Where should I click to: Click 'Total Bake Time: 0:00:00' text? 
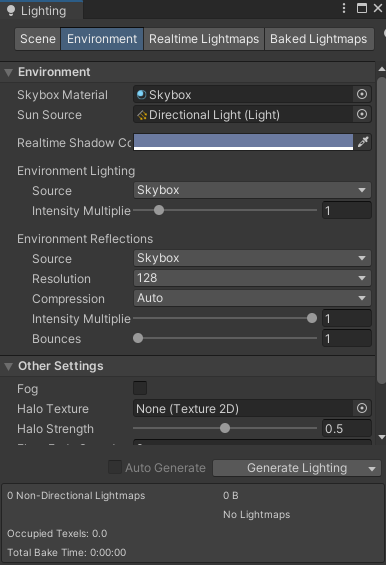pos(67,552)
